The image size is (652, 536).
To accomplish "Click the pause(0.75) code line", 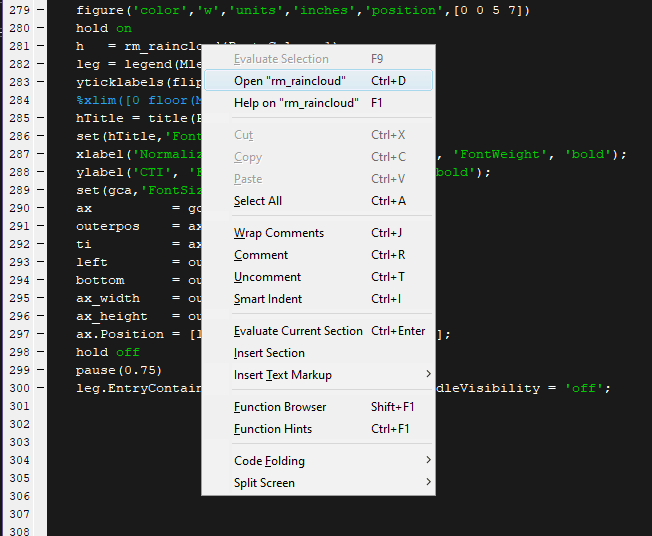I will 118,371.
